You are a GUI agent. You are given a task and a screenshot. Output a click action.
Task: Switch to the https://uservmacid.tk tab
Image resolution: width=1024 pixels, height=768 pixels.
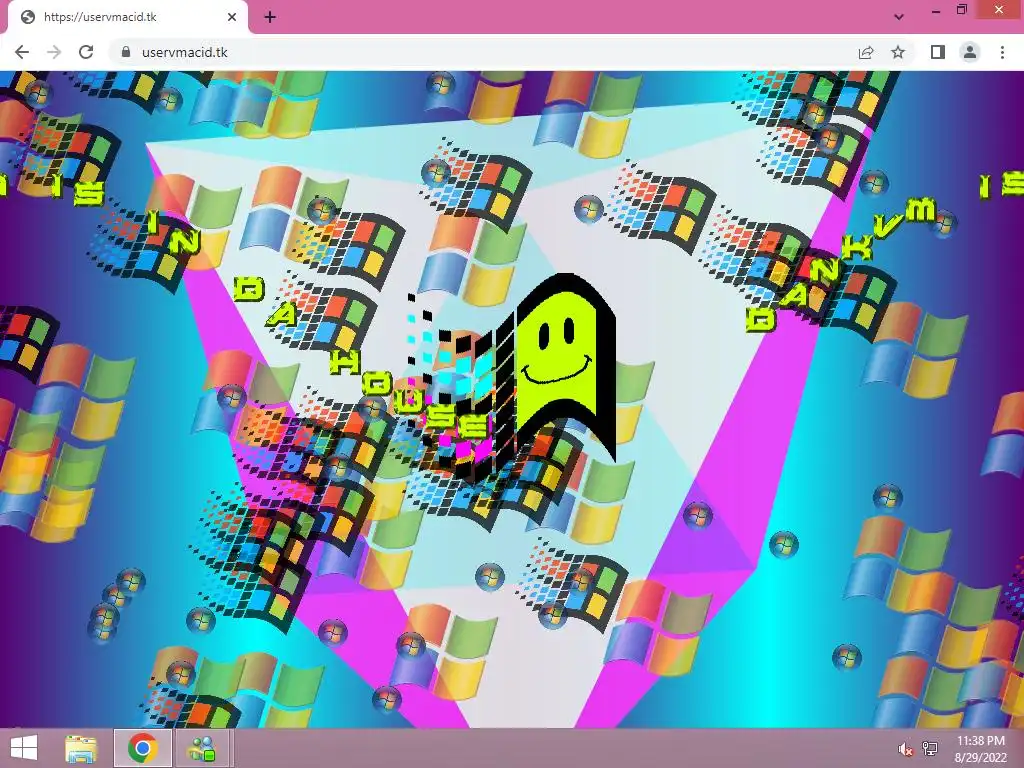(x=127, y=17)
